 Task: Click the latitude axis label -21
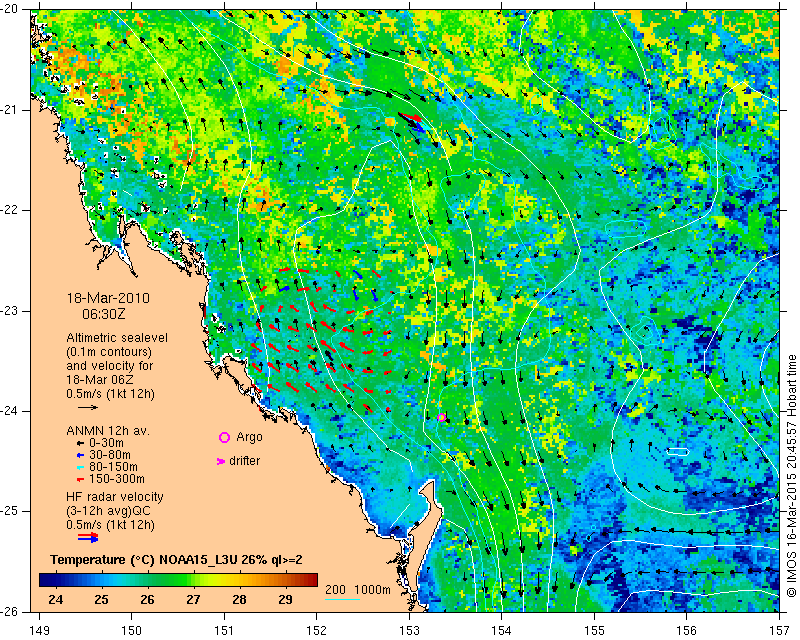pyautogui.click(x=10, y=110)
